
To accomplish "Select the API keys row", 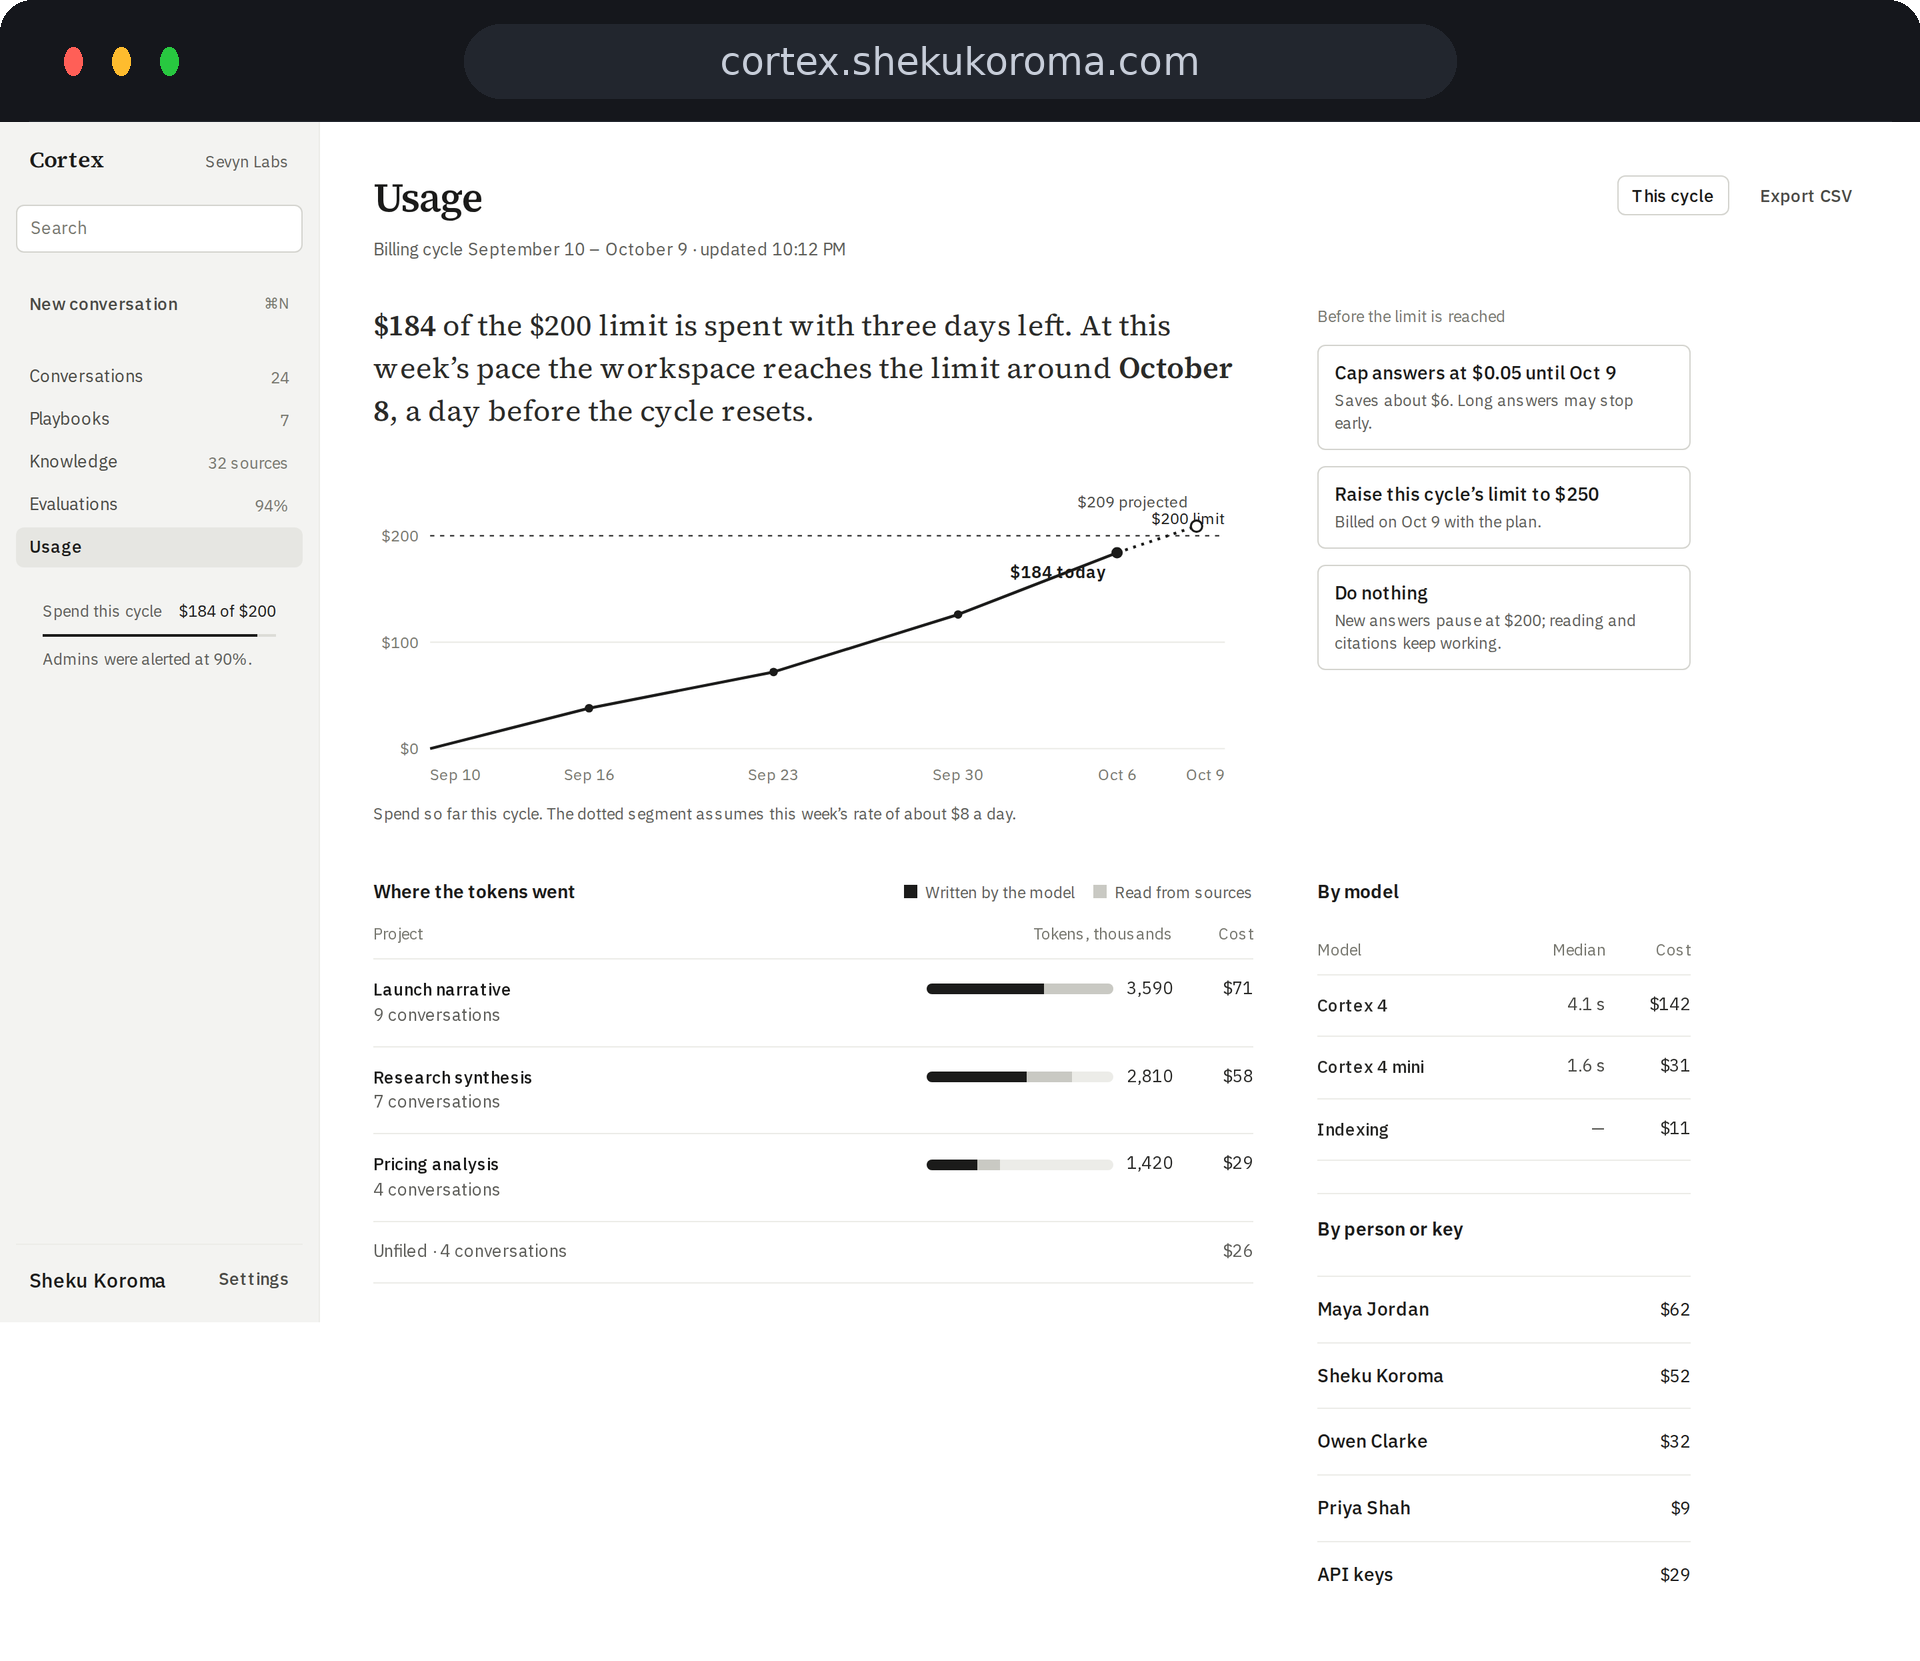I will (1503, 1574).
